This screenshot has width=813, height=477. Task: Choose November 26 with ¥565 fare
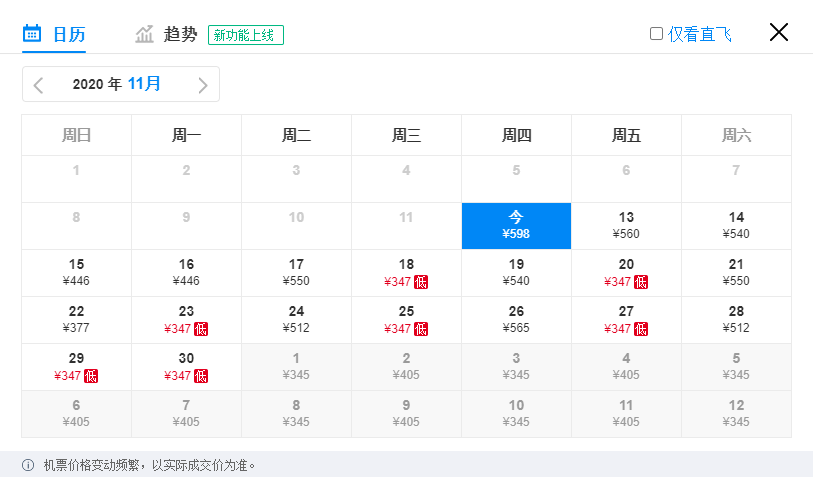coord(516,320)
